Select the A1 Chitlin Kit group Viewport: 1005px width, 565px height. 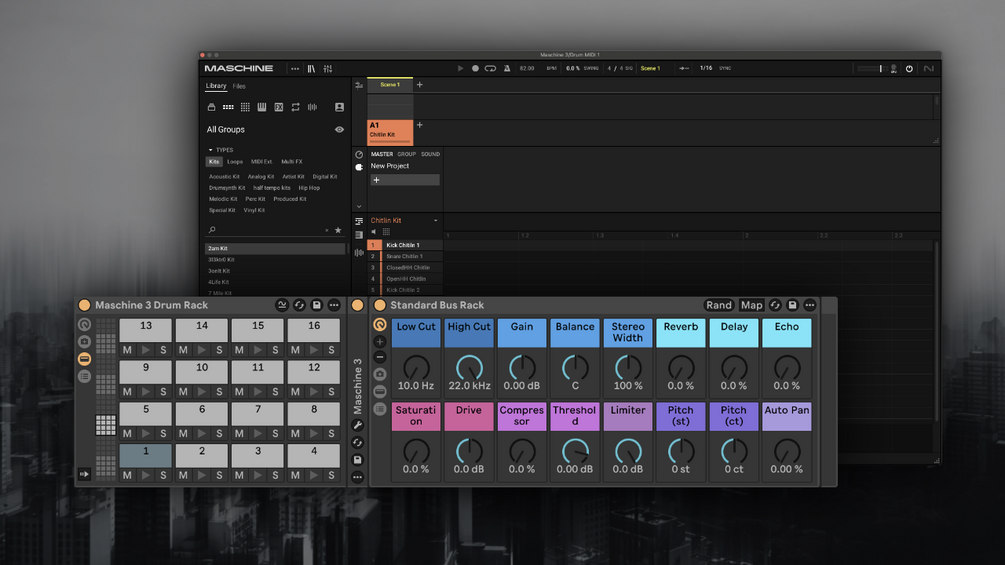[x=390, y=132]
